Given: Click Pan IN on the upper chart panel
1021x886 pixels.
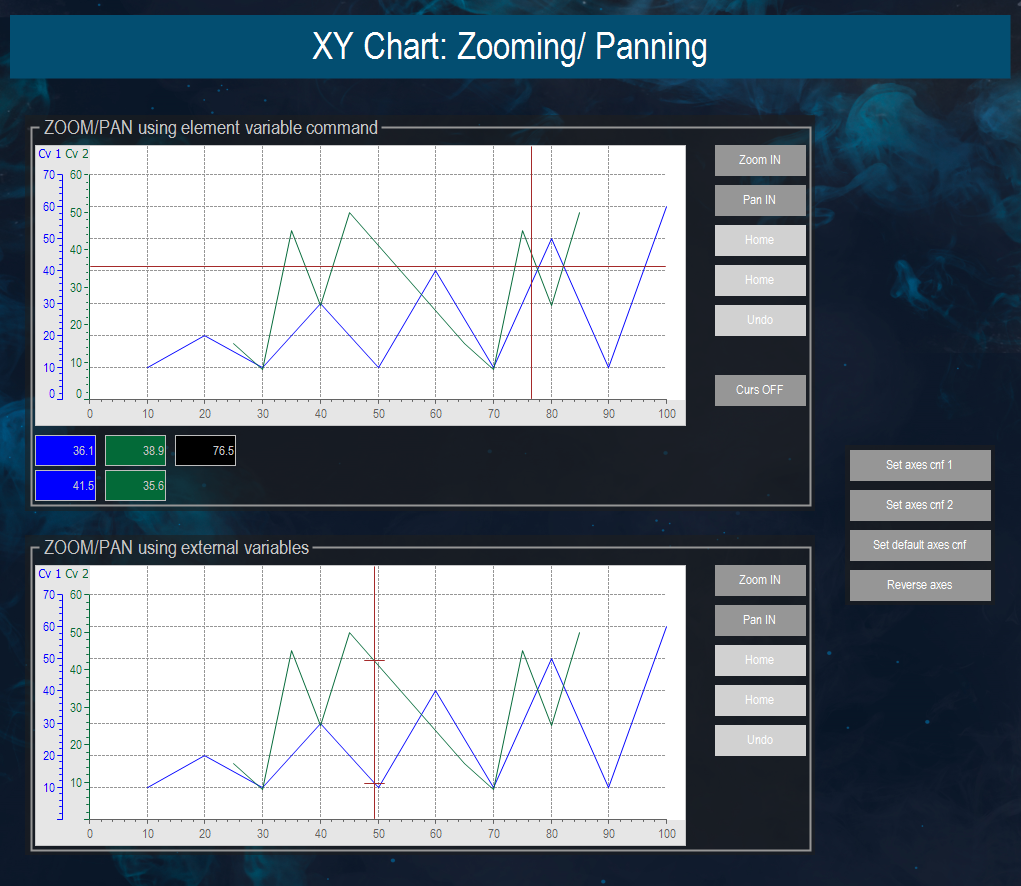Looking at the screenshot, I should pyautogui.click(x=759, y=200).
